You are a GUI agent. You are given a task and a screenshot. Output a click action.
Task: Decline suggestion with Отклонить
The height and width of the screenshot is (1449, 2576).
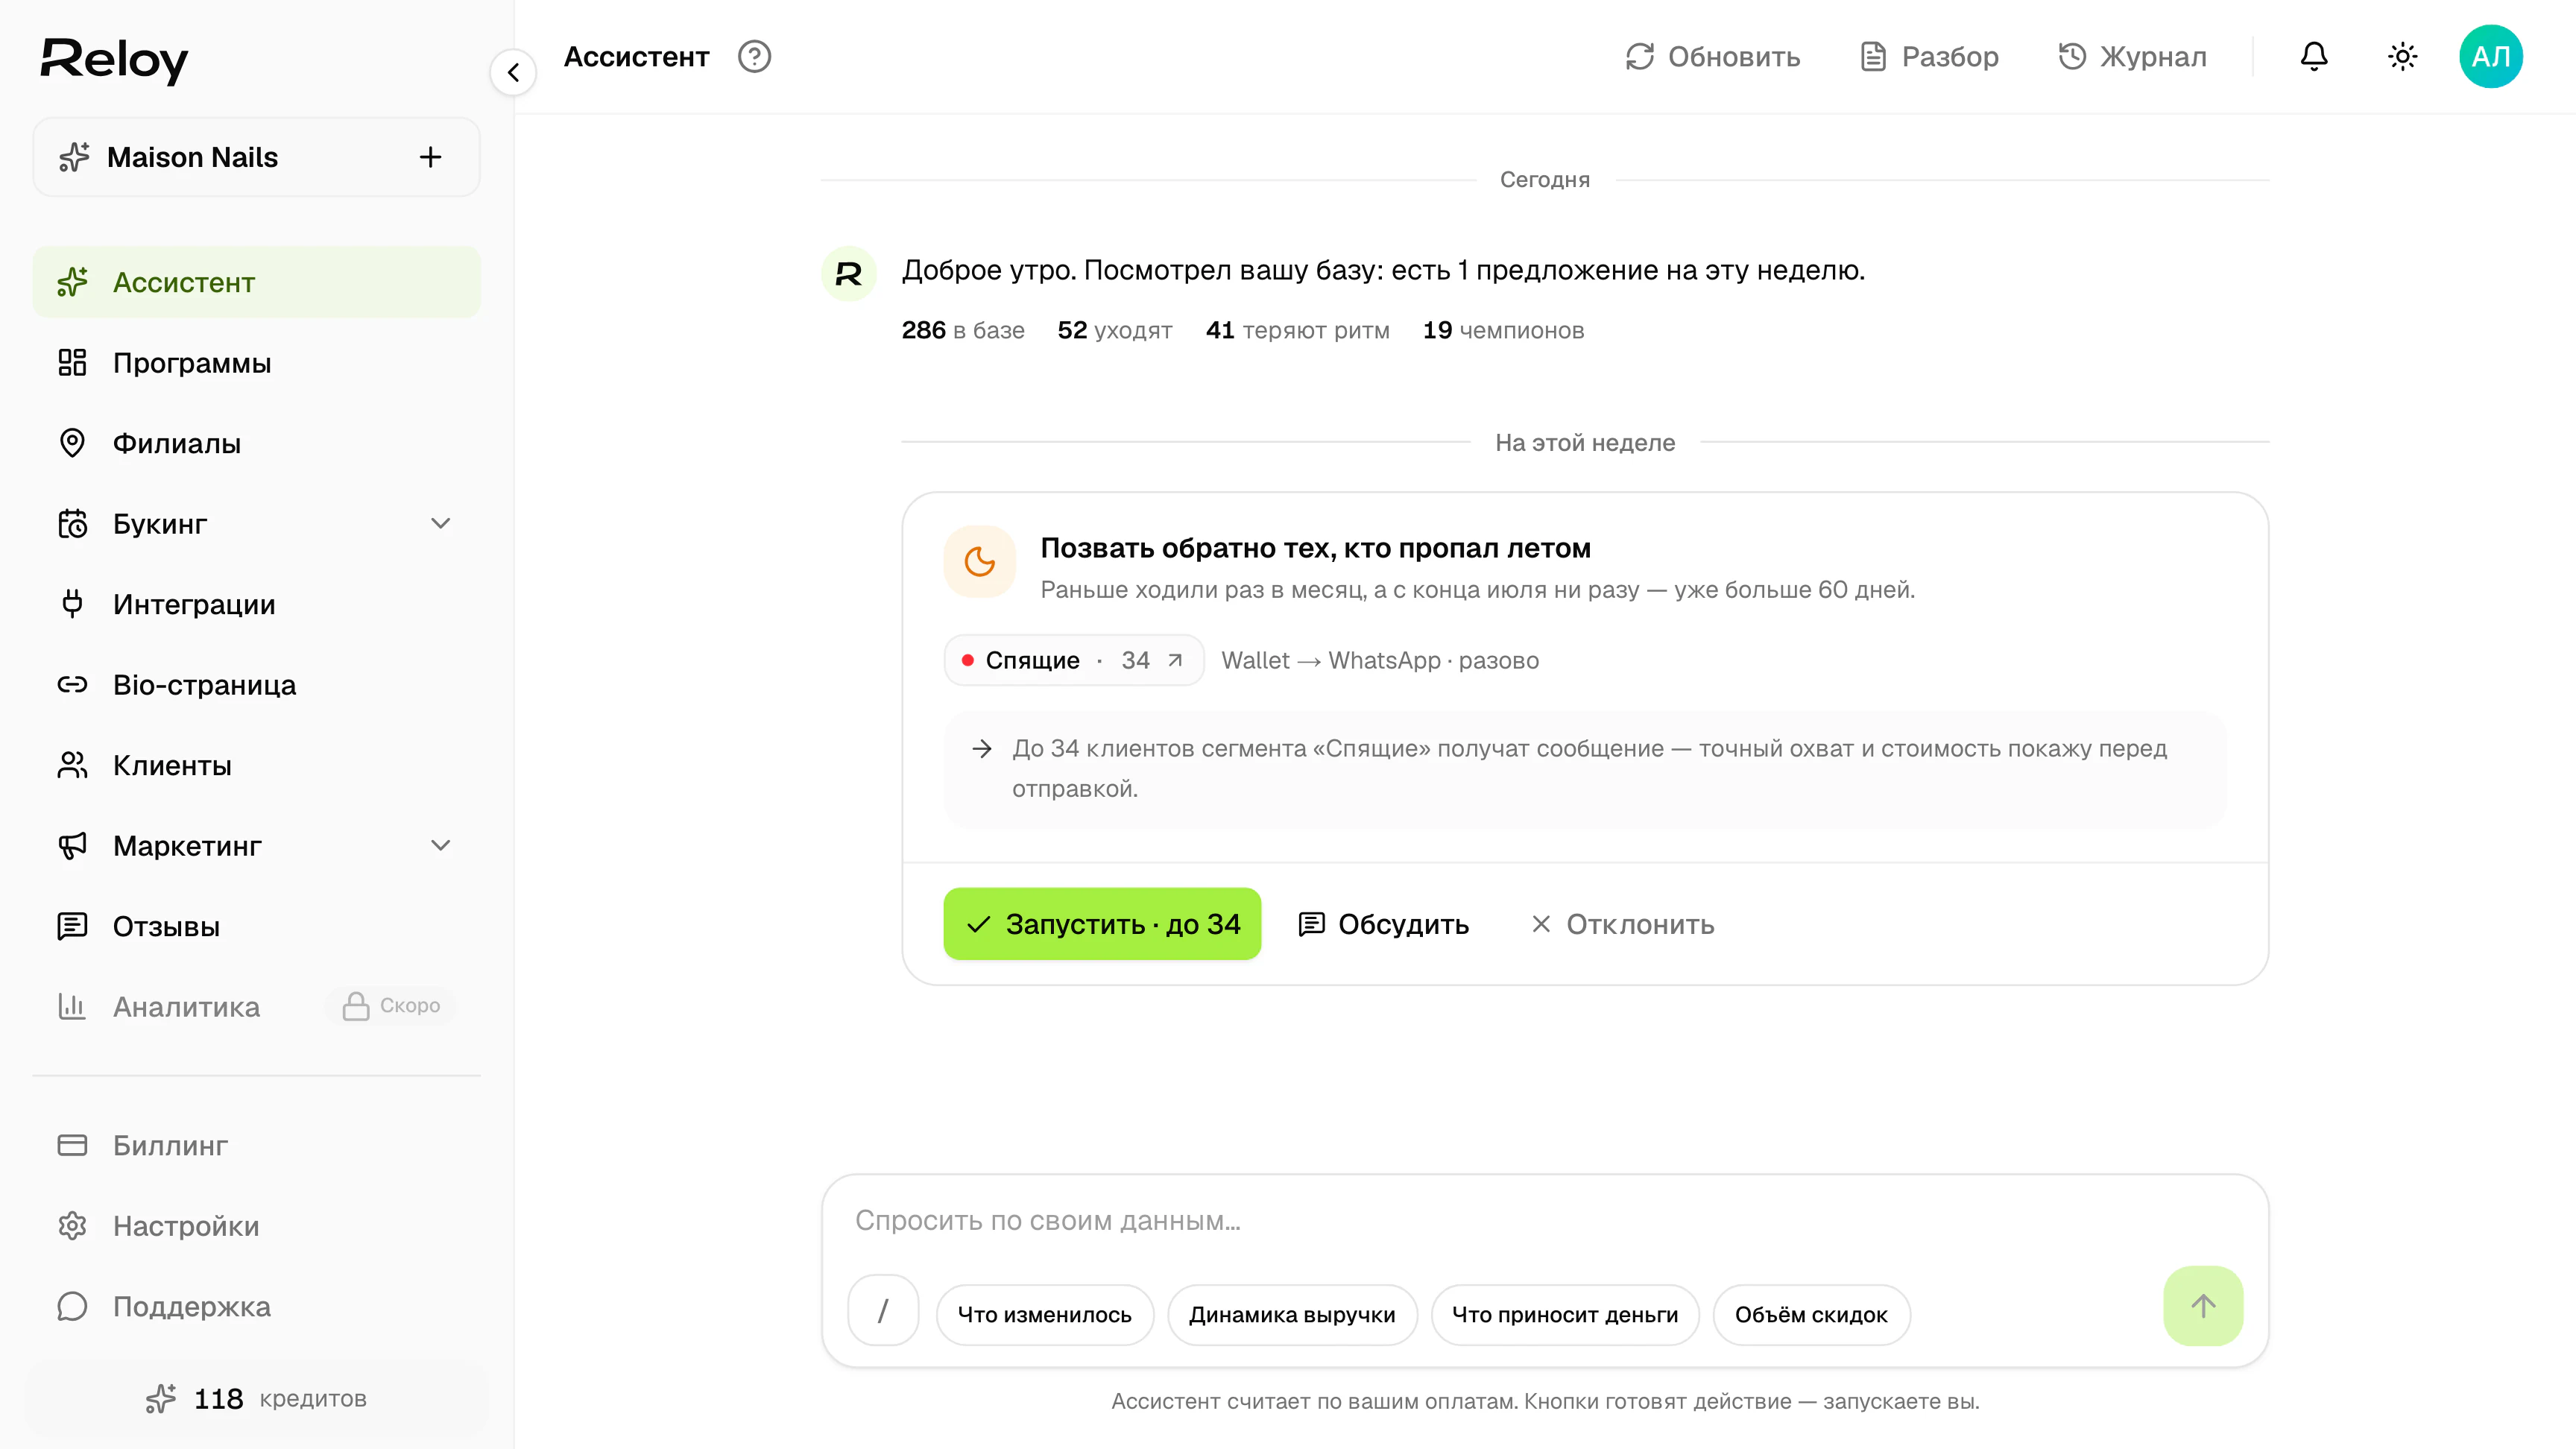click(x=1622, y=924)
